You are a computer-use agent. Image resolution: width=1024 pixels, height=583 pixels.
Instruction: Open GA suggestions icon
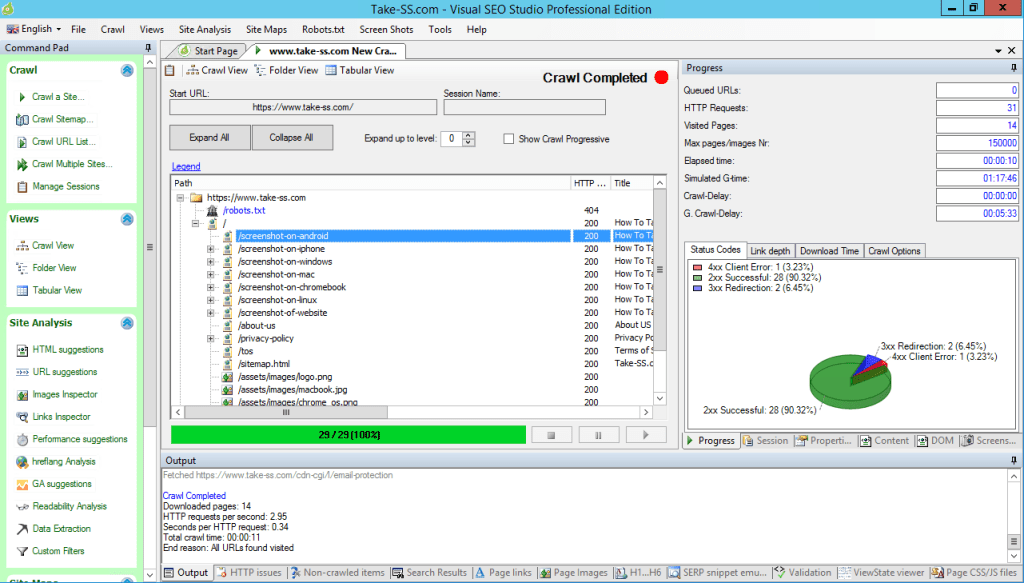[22, 484]
